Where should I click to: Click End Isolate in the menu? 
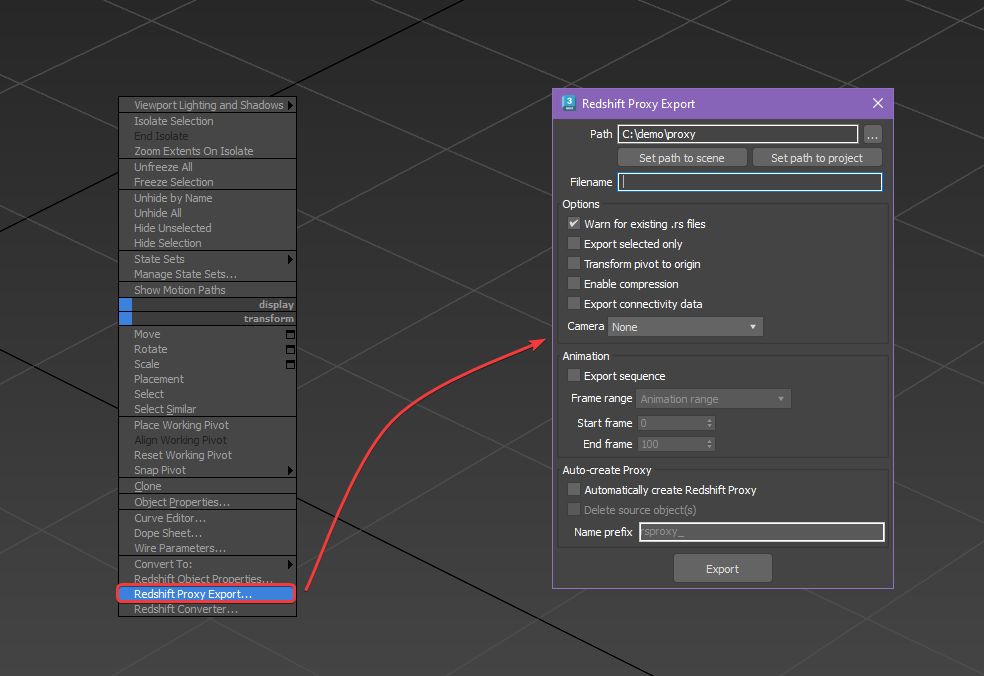click(207, 136)
